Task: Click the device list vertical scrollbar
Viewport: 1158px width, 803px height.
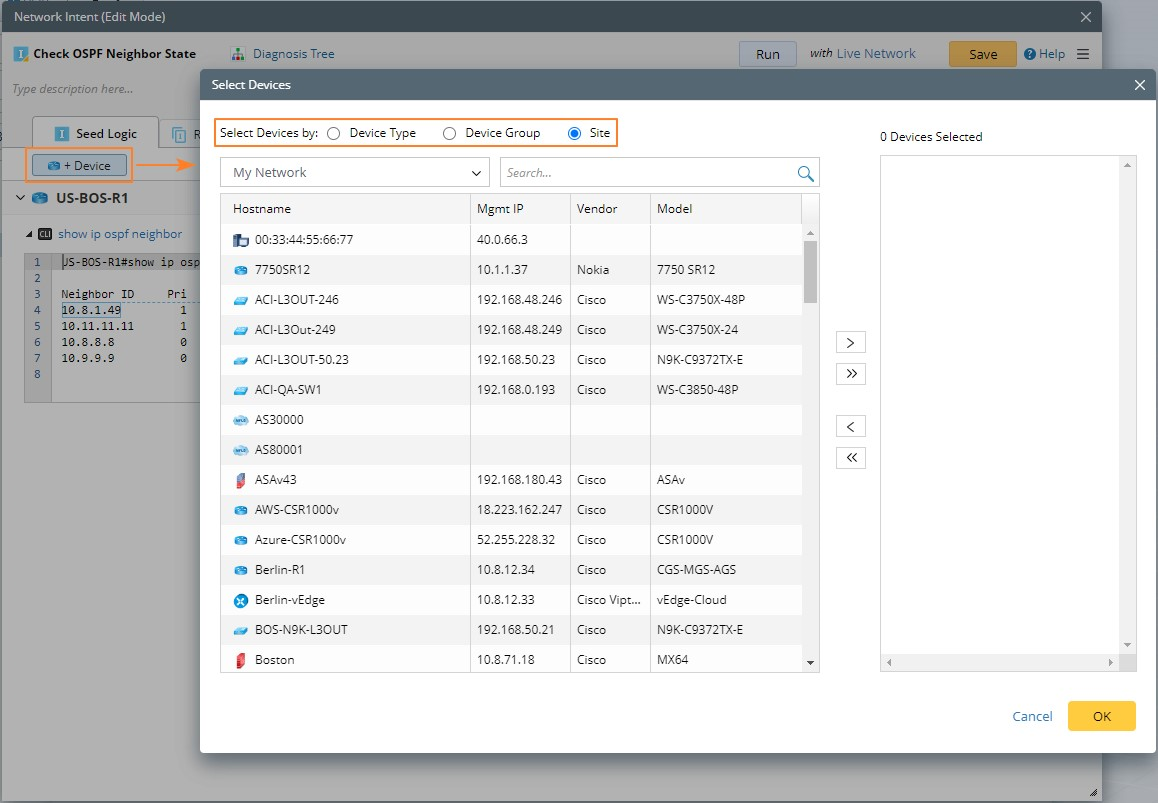Action: (x=810, y=271)
